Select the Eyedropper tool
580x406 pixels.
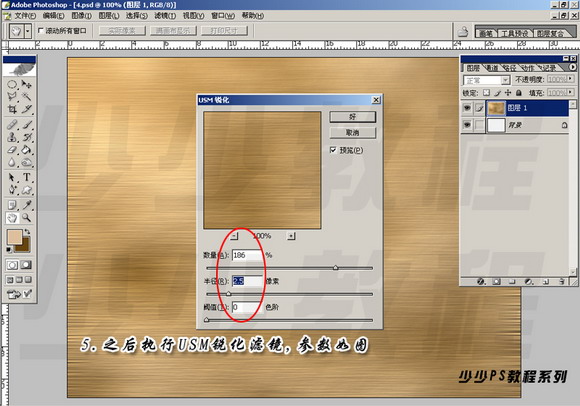tap(27, 205)
